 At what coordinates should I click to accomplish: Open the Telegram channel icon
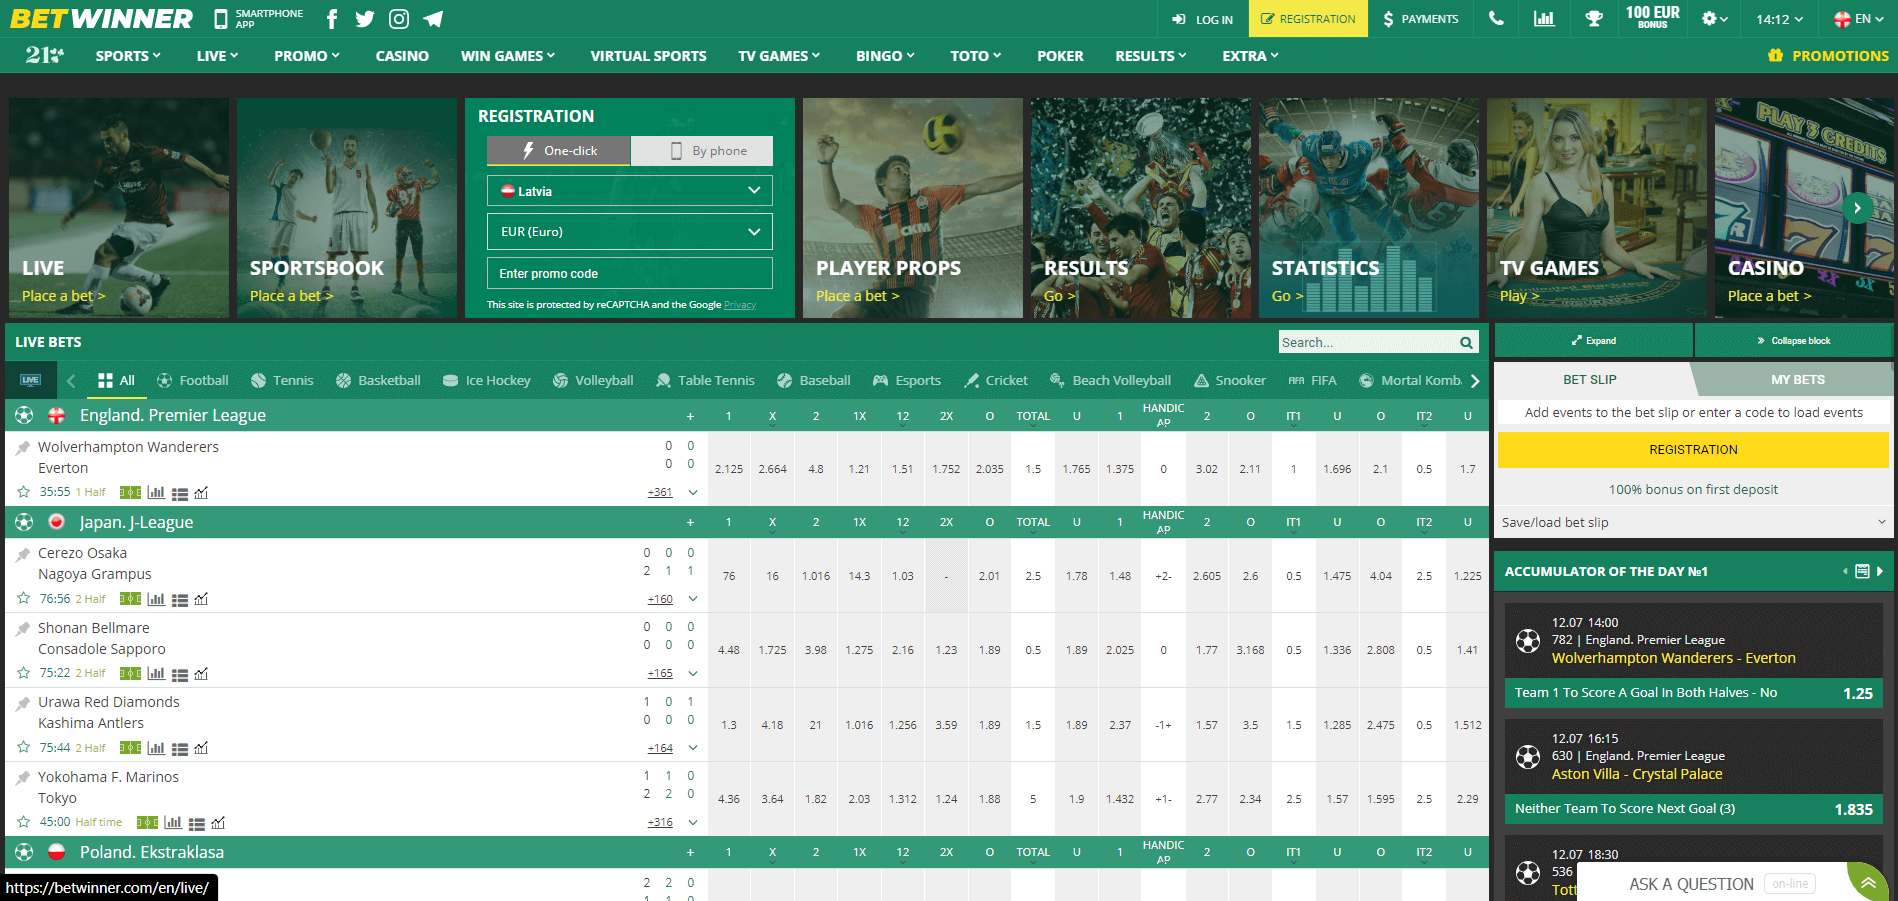(x=433, y=19)
